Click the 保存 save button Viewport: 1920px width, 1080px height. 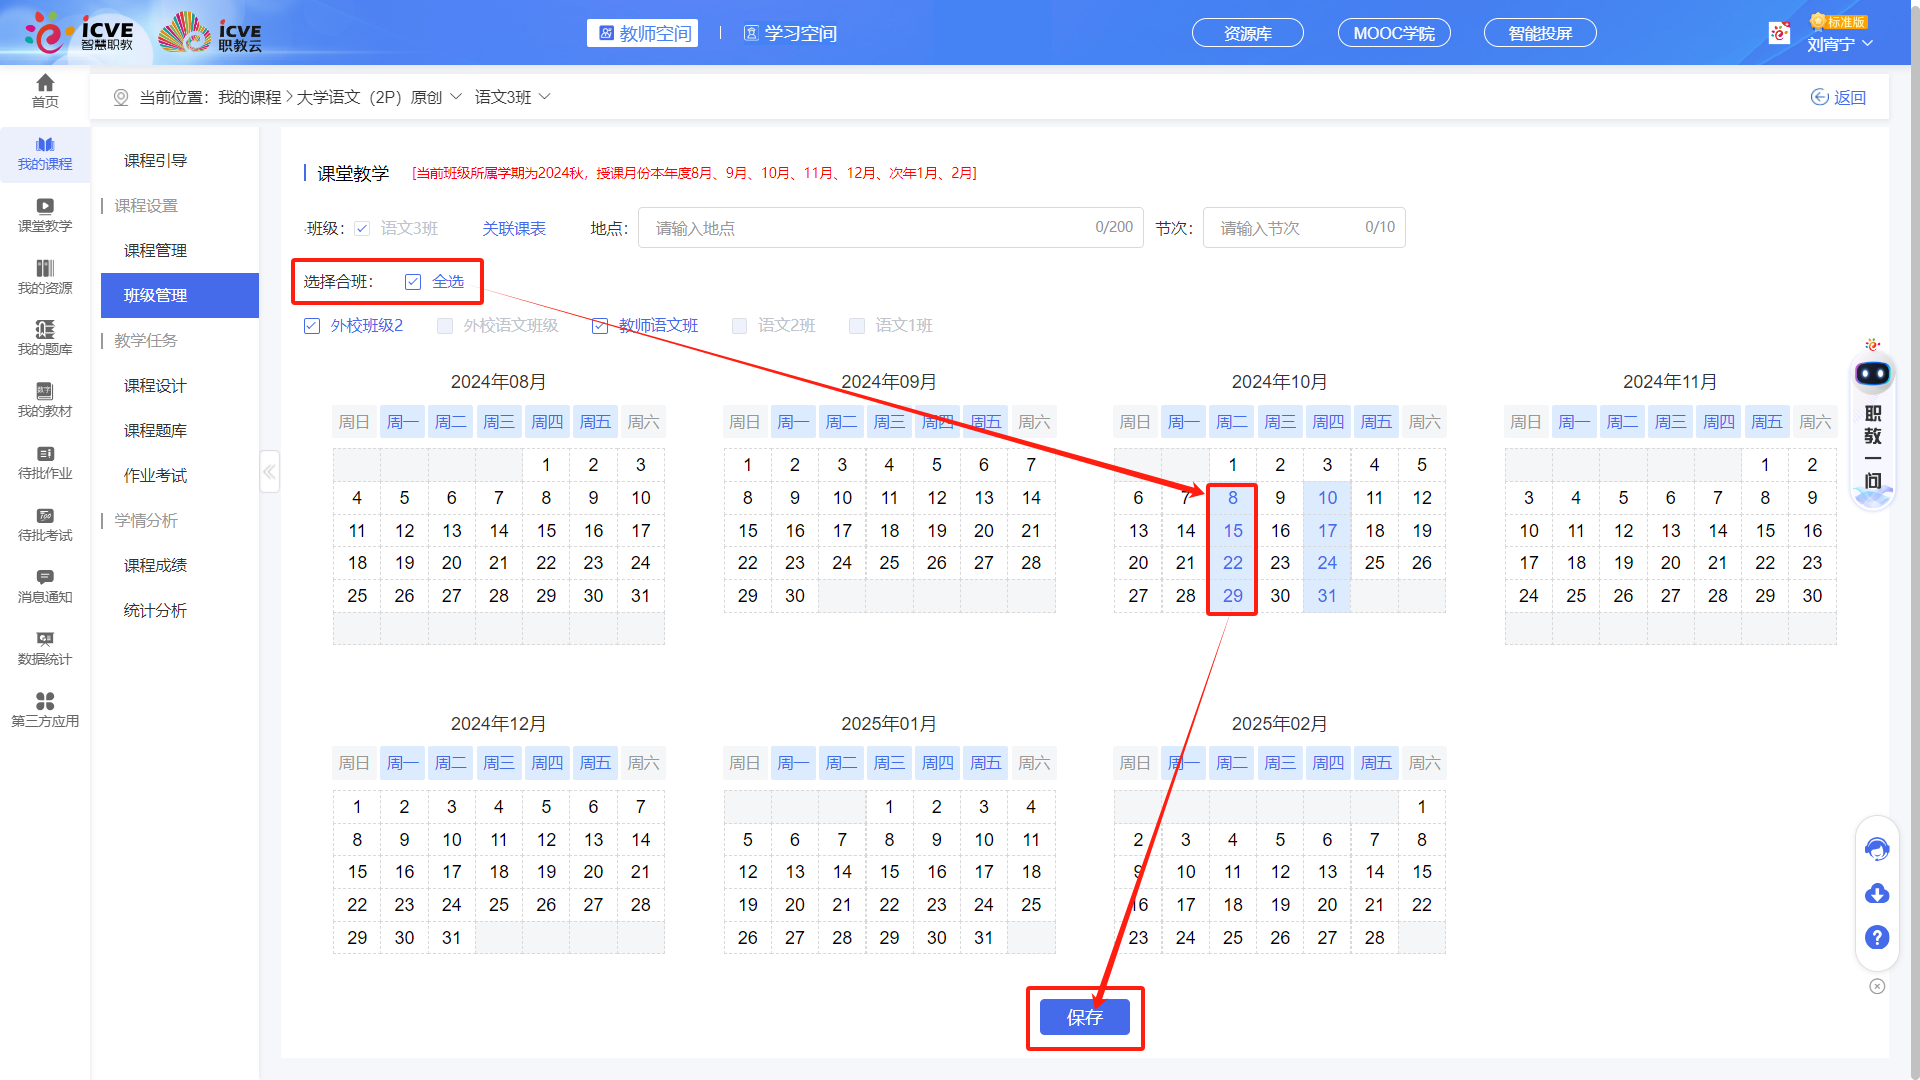click(x=1085, y=1017)
